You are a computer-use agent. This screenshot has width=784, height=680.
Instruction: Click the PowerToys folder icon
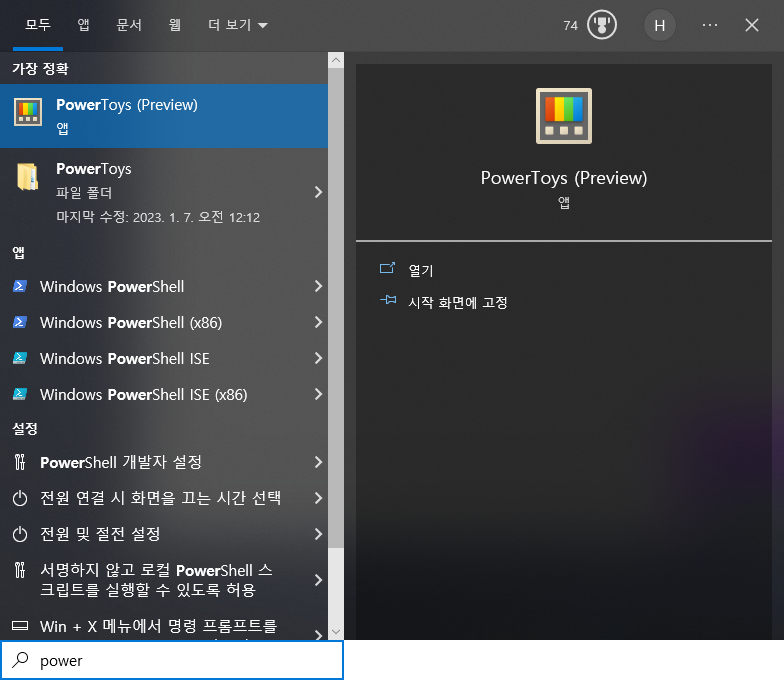click(28, 176)
